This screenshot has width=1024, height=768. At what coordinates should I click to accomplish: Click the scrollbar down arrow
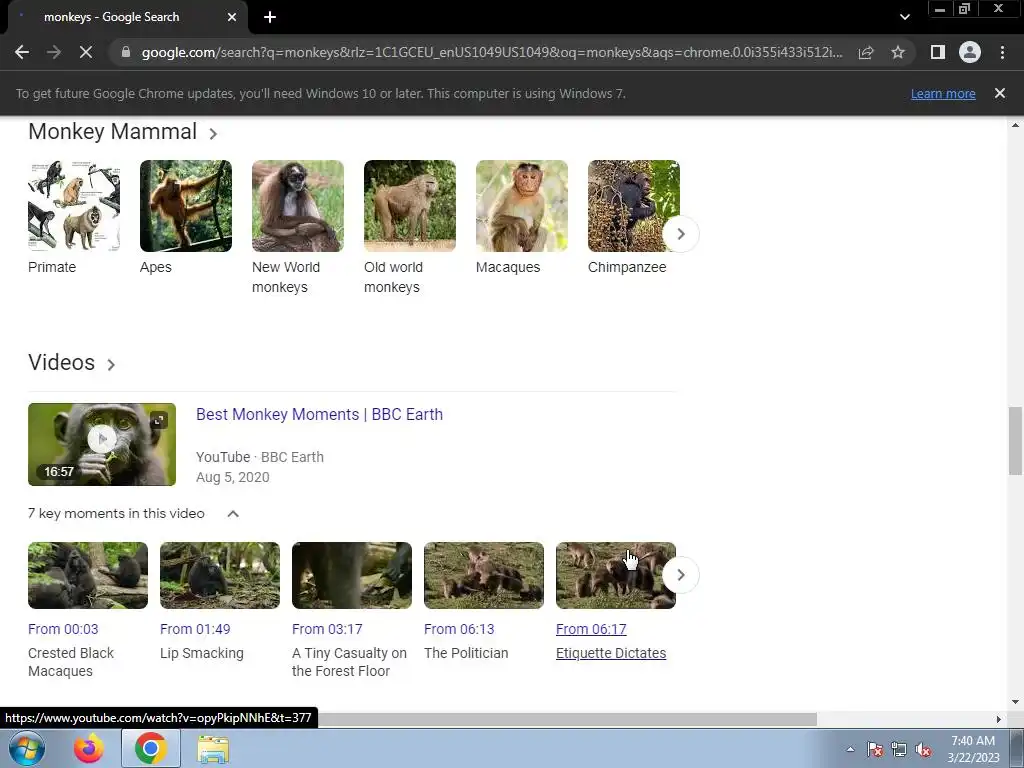(1015, 702)
